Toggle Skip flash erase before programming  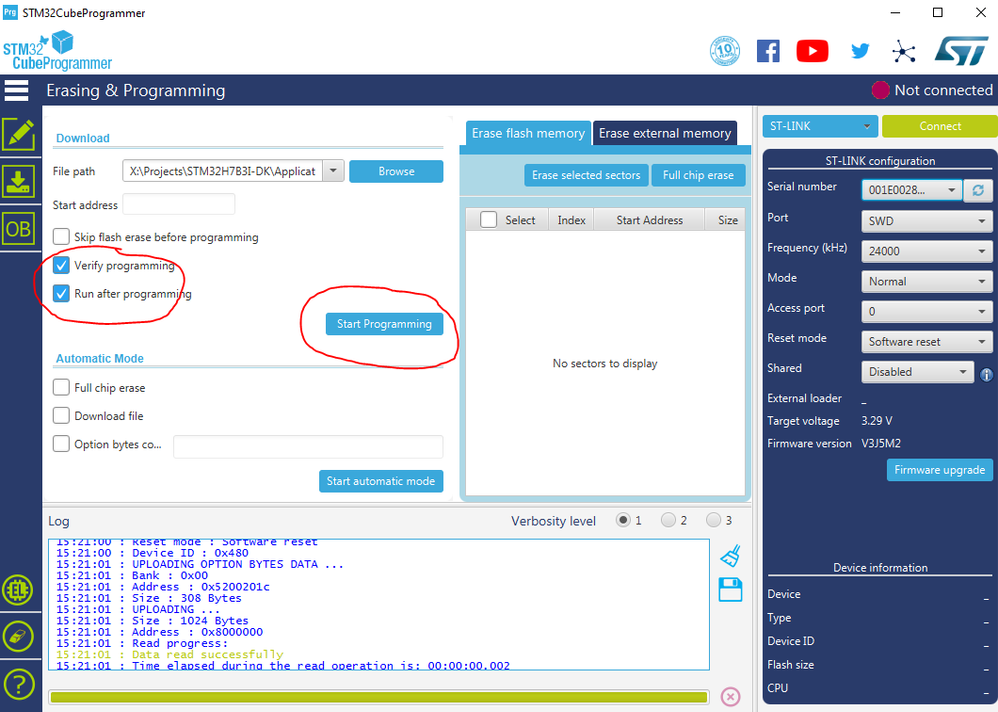(61, 237)
